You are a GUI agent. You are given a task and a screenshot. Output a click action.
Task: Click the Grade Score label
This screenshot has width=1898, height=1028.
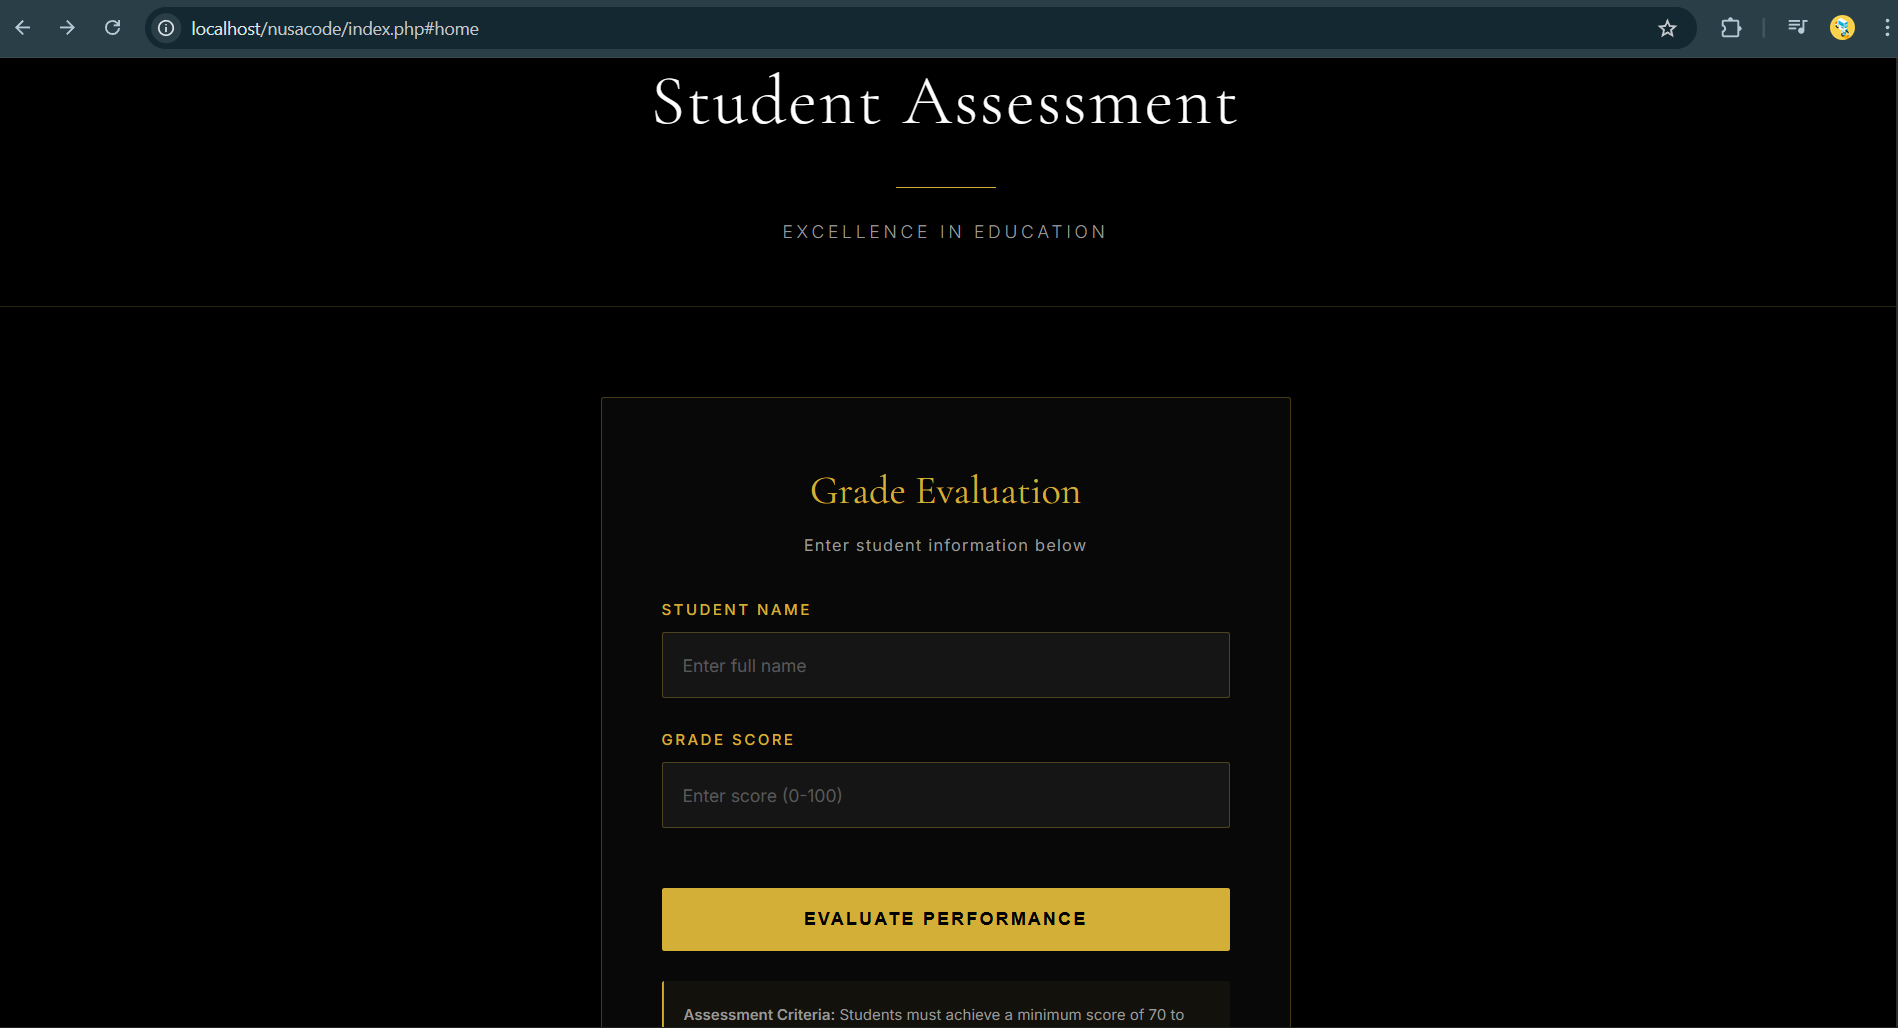pyautogui.click(x=728, y=740)
